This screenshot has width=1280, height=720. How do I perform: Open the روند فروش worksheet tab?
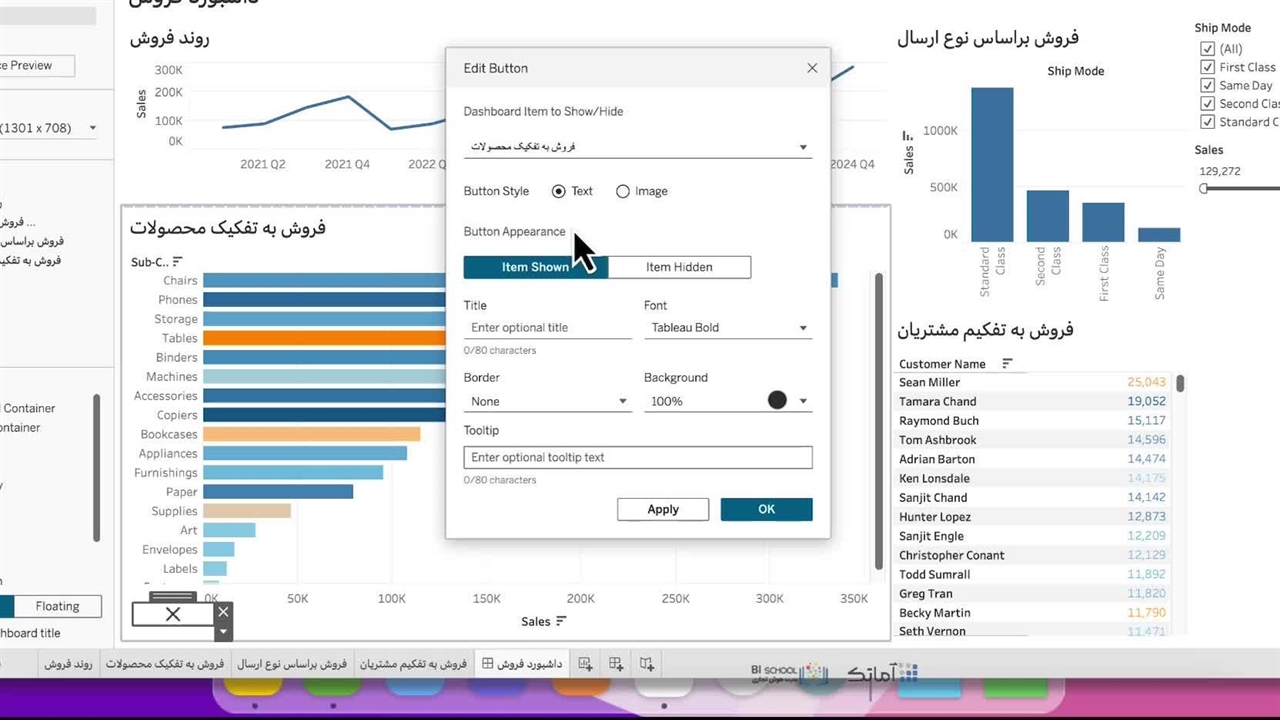[69, 664]
